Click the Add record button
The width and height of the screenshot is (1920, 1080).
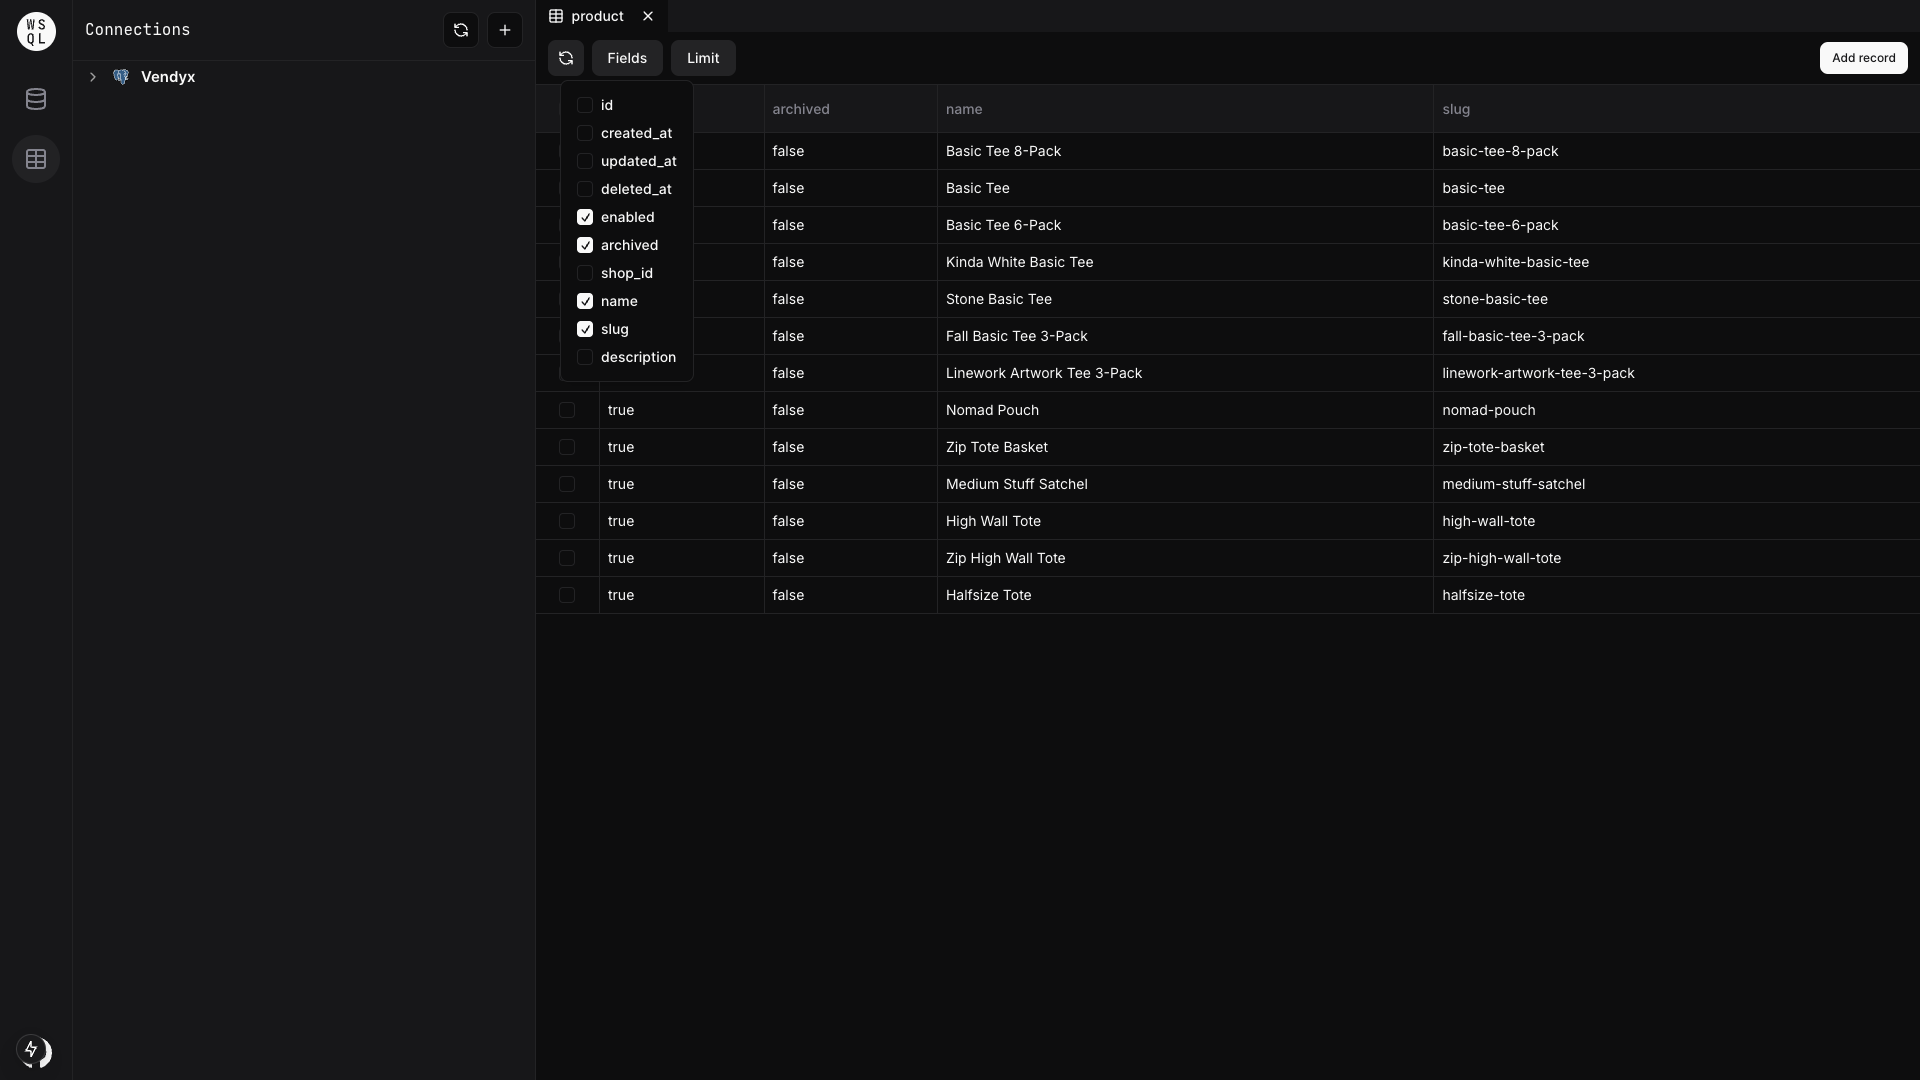1864,57
